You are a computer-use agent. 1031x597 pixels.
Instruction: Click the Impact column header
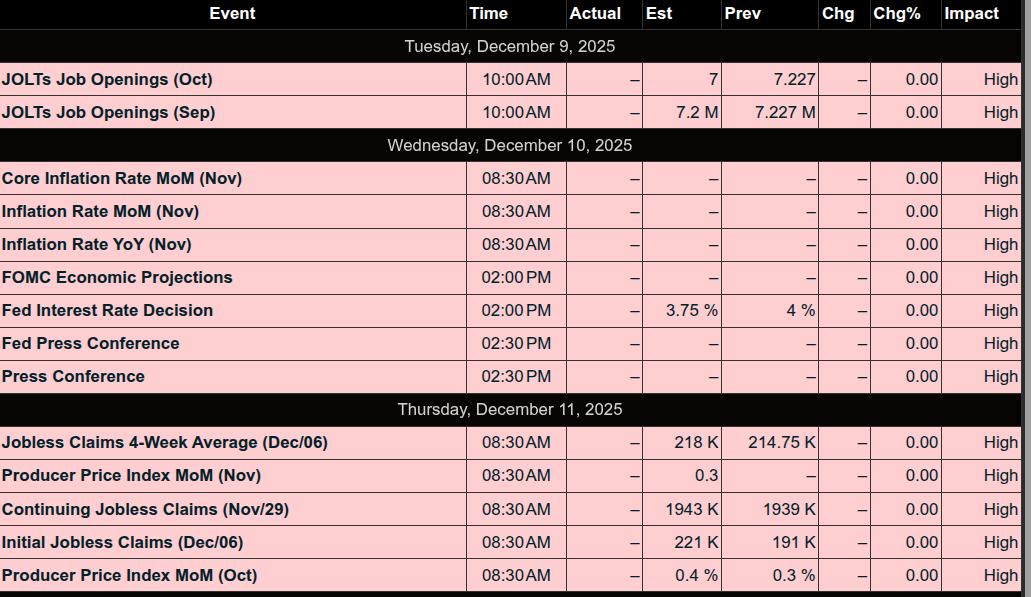(x=971, y=14)
